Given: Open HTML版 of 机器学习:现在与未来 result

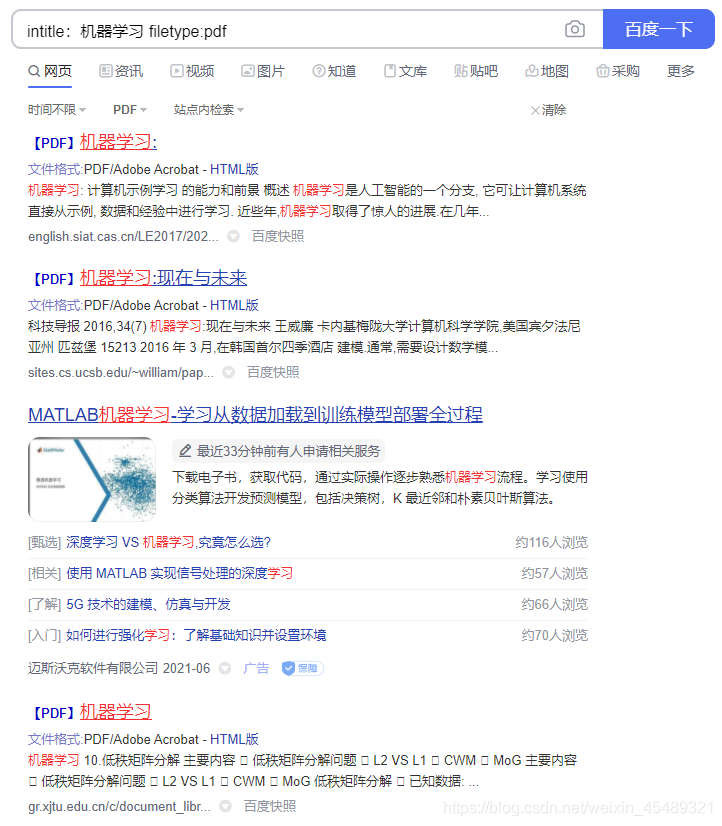Looking at the screenshot, I should pos(234,306).
